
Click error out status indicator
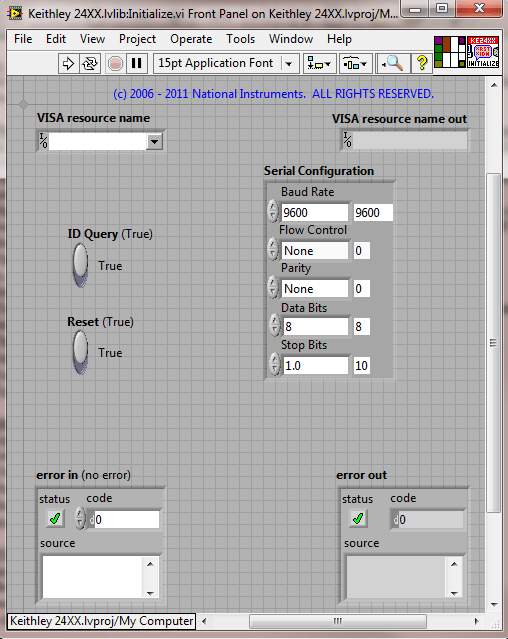point(358,518)
